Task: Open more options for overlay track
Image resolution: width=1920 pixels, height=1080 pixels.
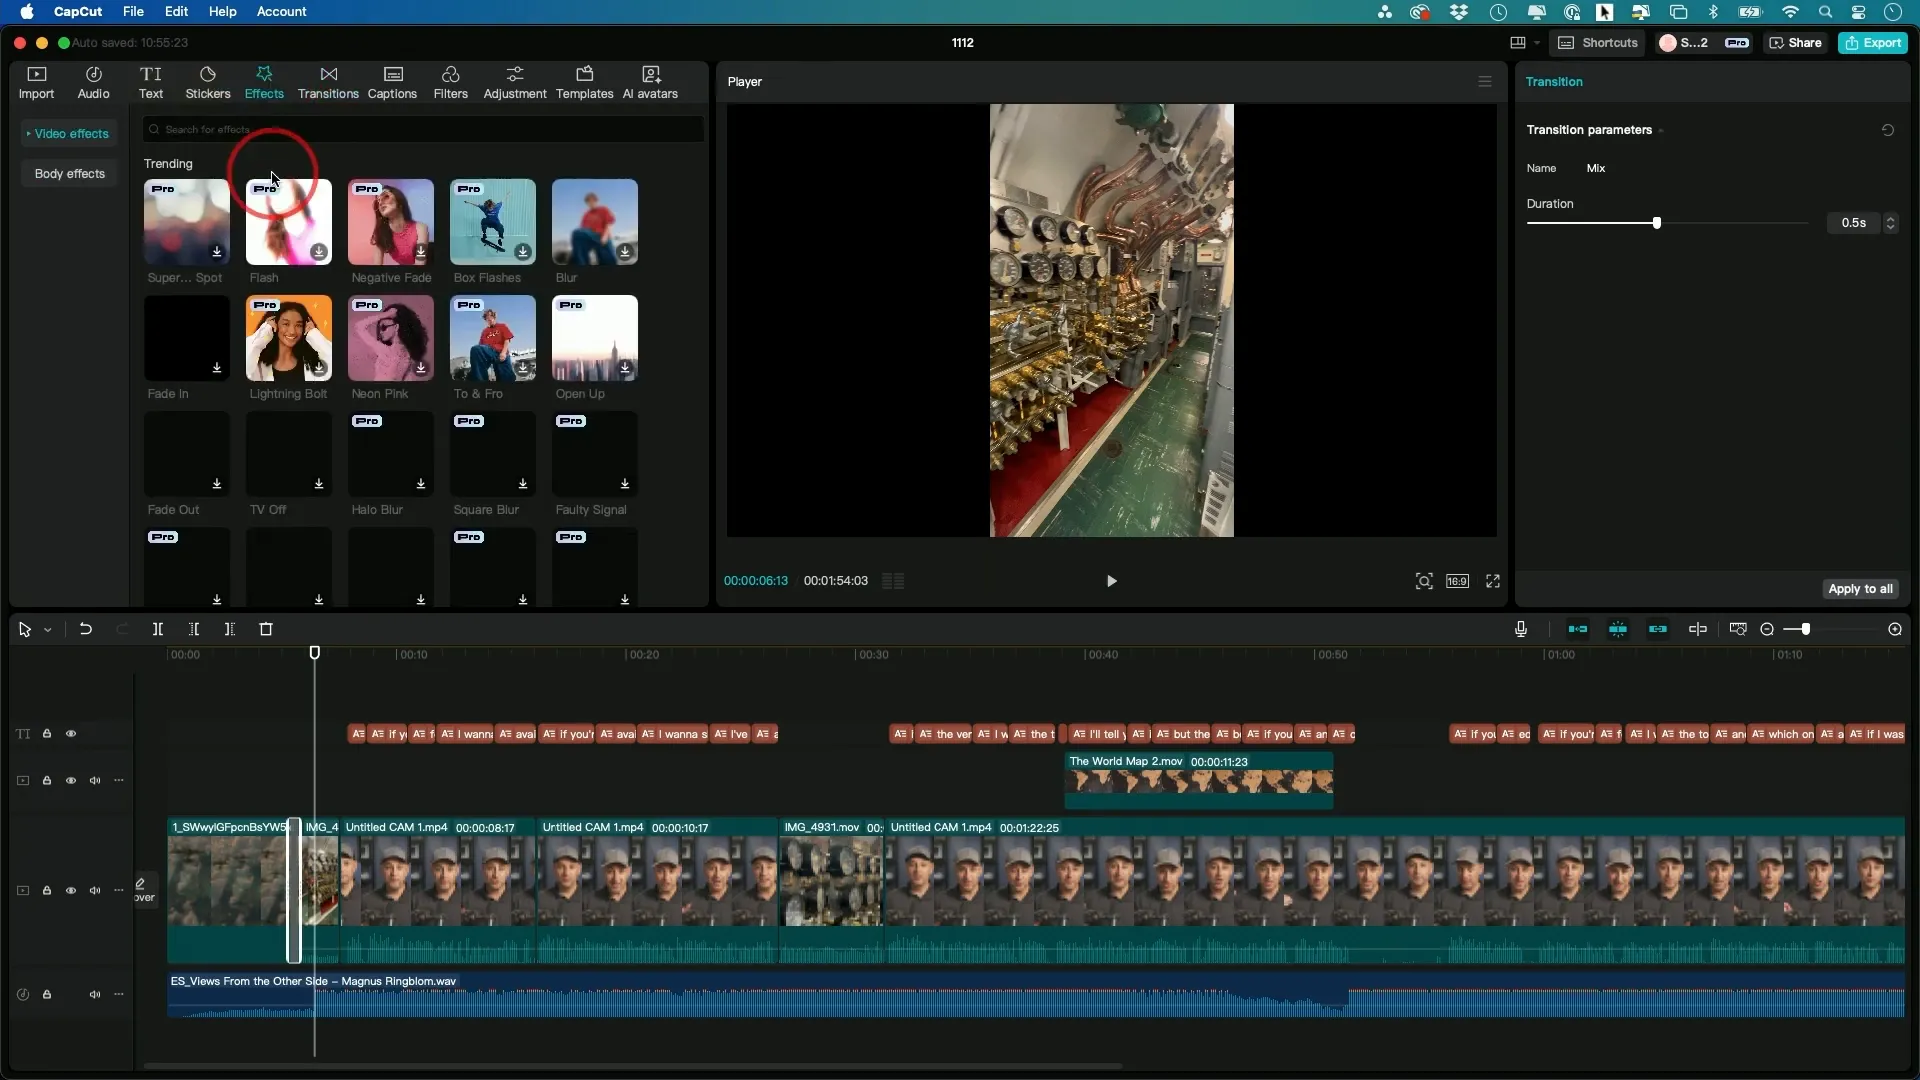Action: 119,781
